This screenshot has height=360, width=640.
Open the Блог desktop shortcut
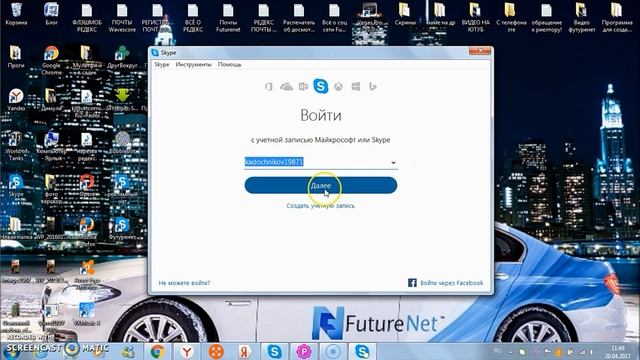pyautogui.click(x=51, y=14)
